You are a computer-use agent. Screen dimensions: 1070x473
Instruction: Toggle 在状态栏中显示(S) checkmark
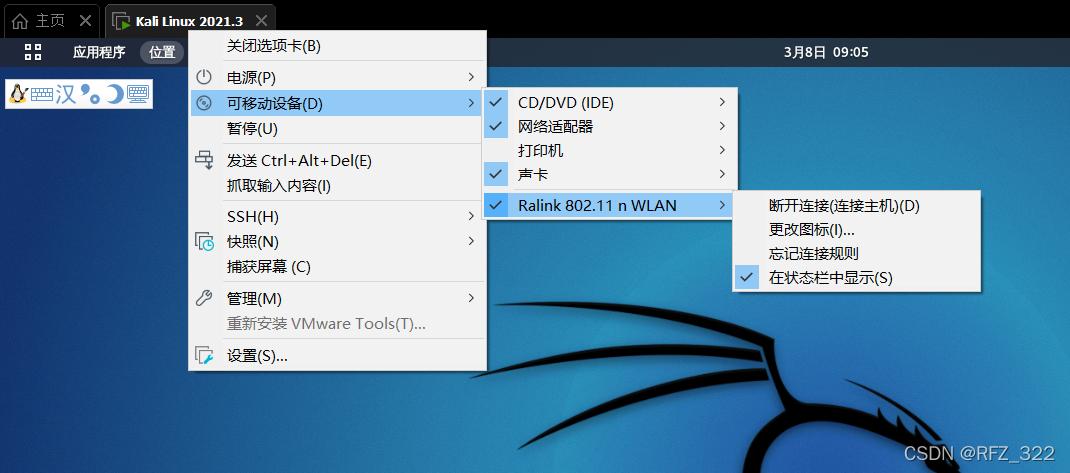pyautogui.click(x=747, y=278)
